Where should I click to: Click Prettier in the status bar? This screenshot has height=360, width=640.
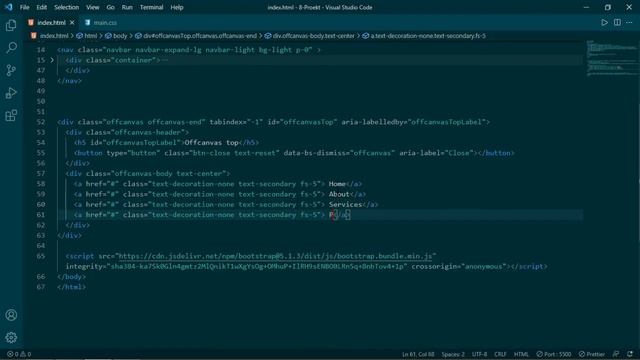592,354
